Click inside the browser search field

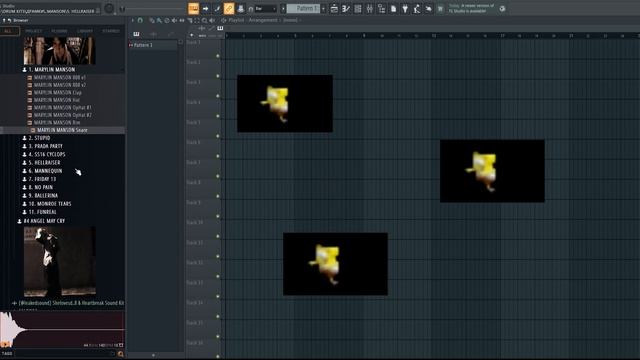(64, 354)
